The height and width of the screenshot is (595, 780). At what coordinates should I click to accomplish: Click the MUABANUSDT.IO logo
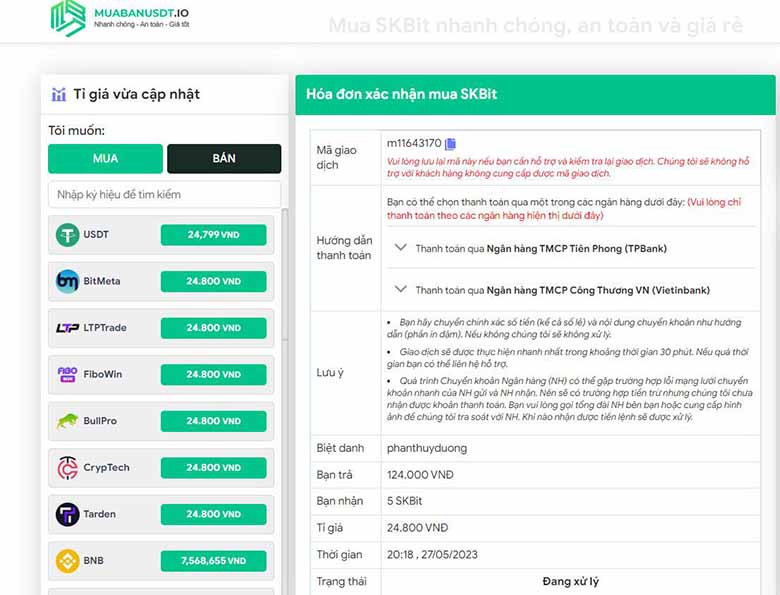[120, 18]
